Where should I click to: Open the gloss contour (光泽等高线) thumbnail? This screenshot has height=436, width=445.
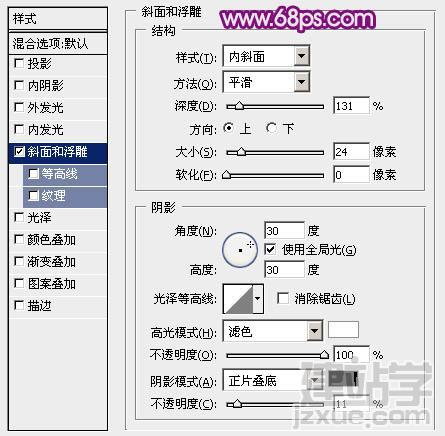tap(238, 299)
